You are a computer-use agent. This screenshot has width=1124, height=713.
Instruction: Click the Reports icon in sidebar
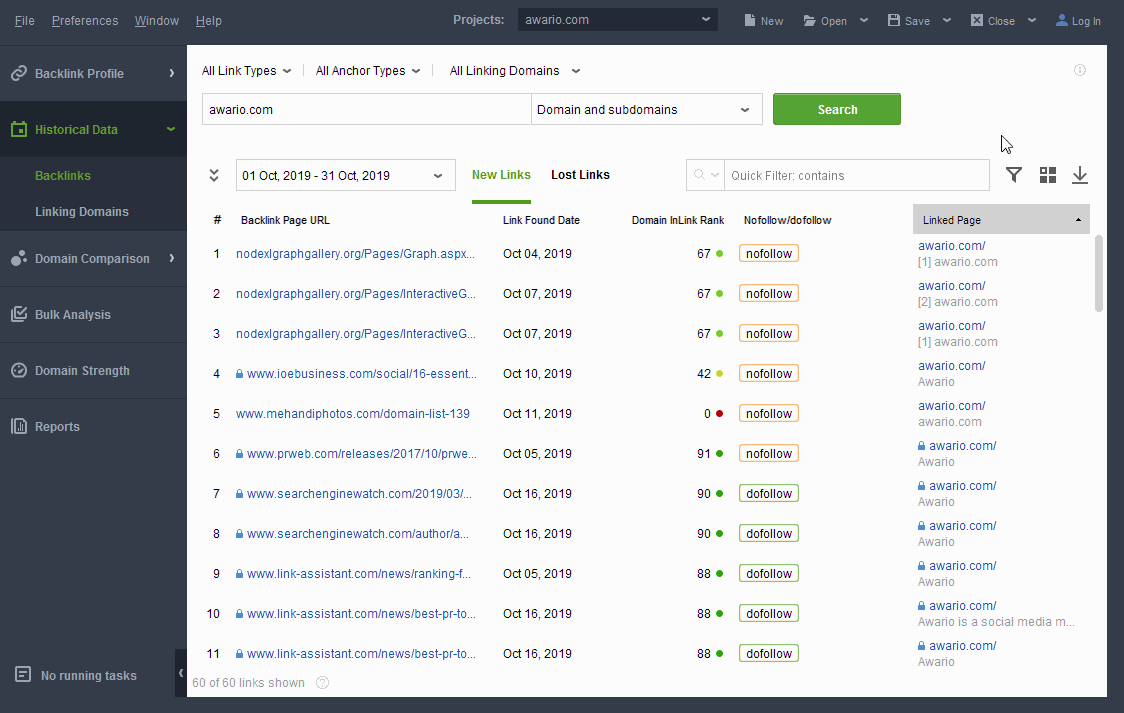[x=19, y=426]
